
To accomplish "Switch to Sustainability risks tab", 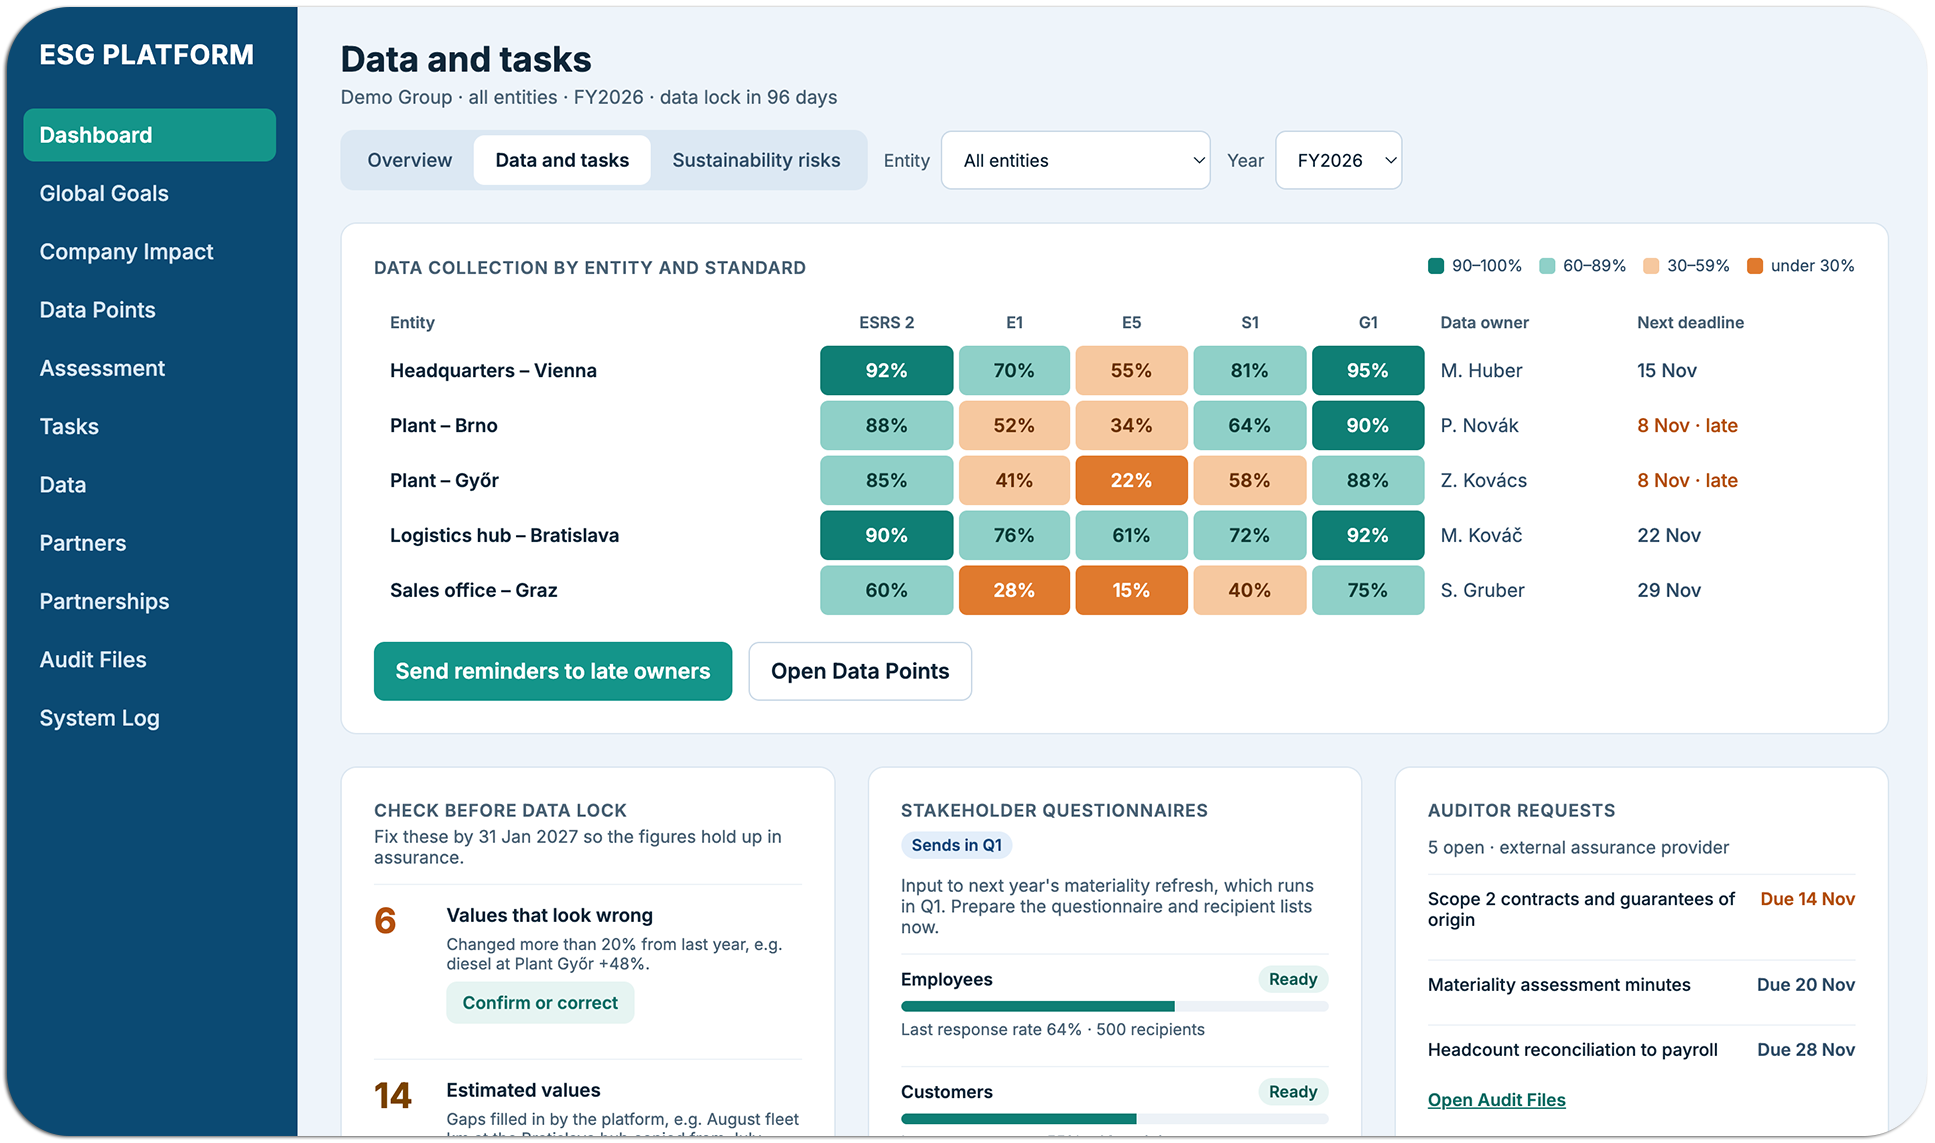I will tap(756, 160).
